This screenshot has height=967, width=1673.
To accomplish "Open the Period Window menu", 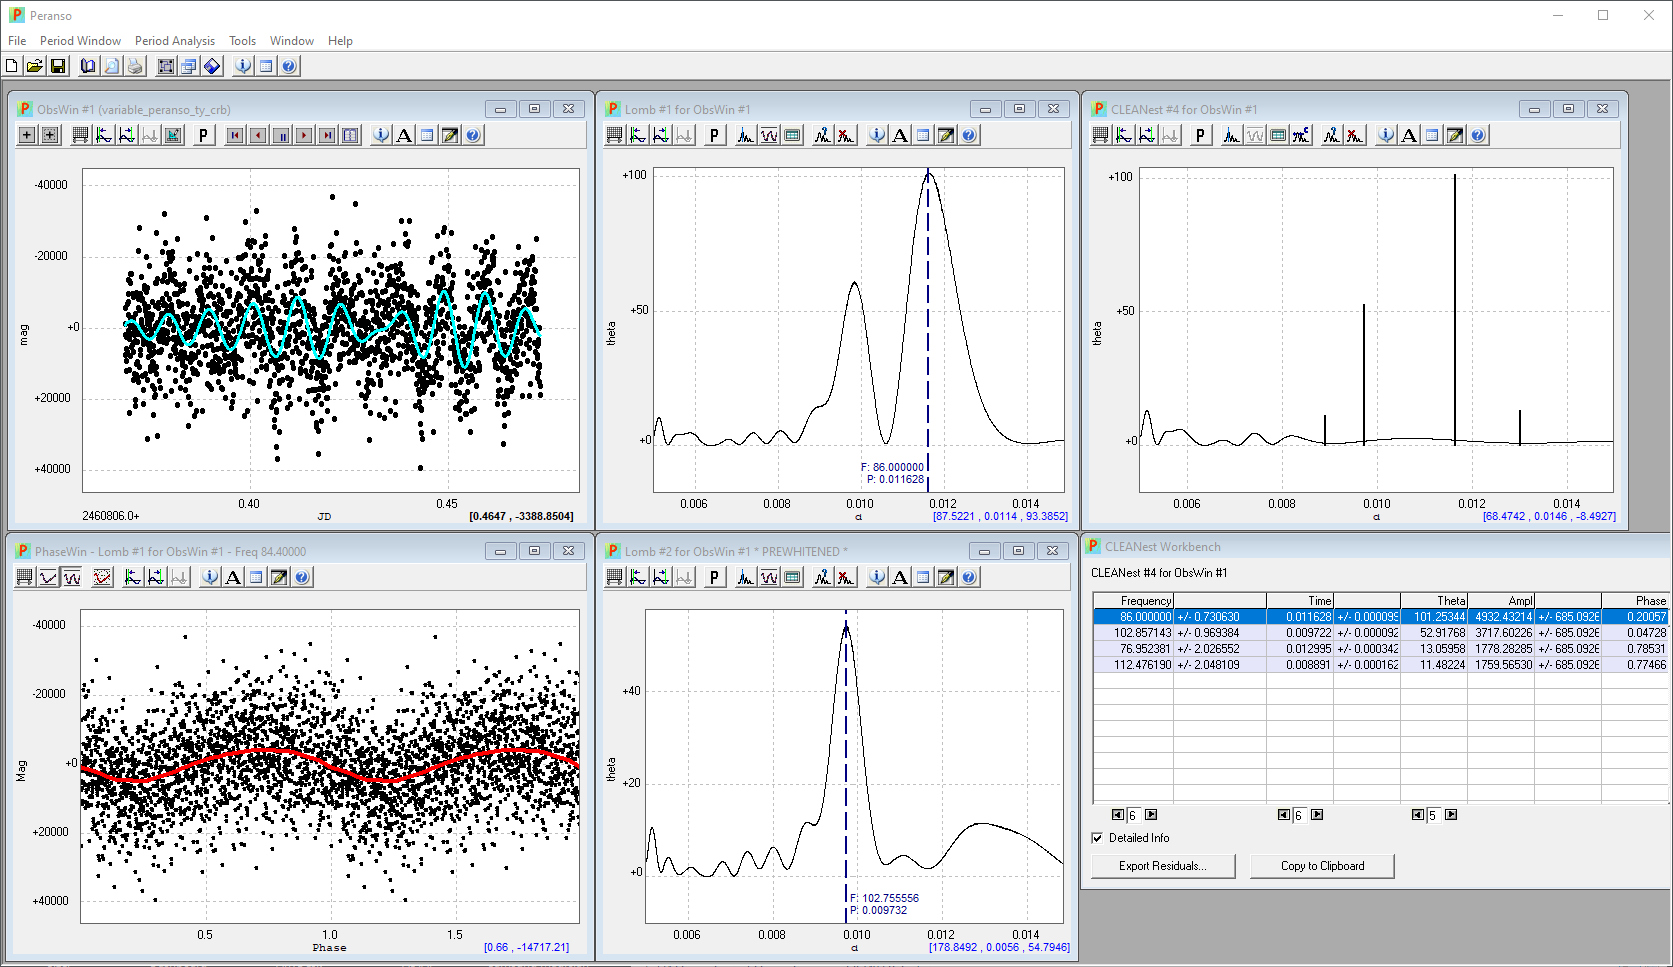I will pos(80,41).
